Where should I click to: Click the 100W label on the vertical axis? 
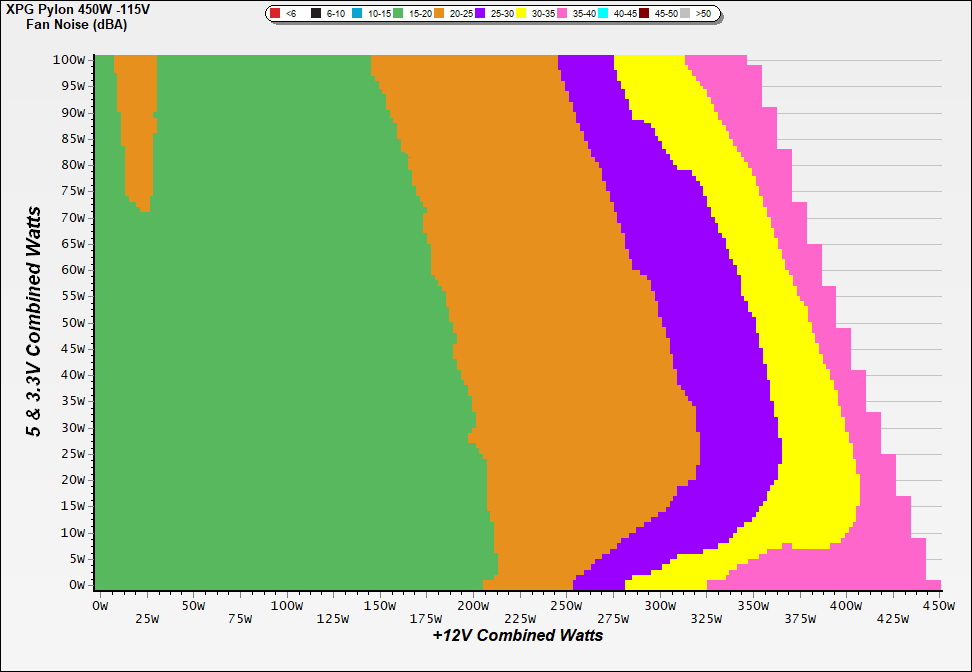pyautogui.click(x=68, y=59)
